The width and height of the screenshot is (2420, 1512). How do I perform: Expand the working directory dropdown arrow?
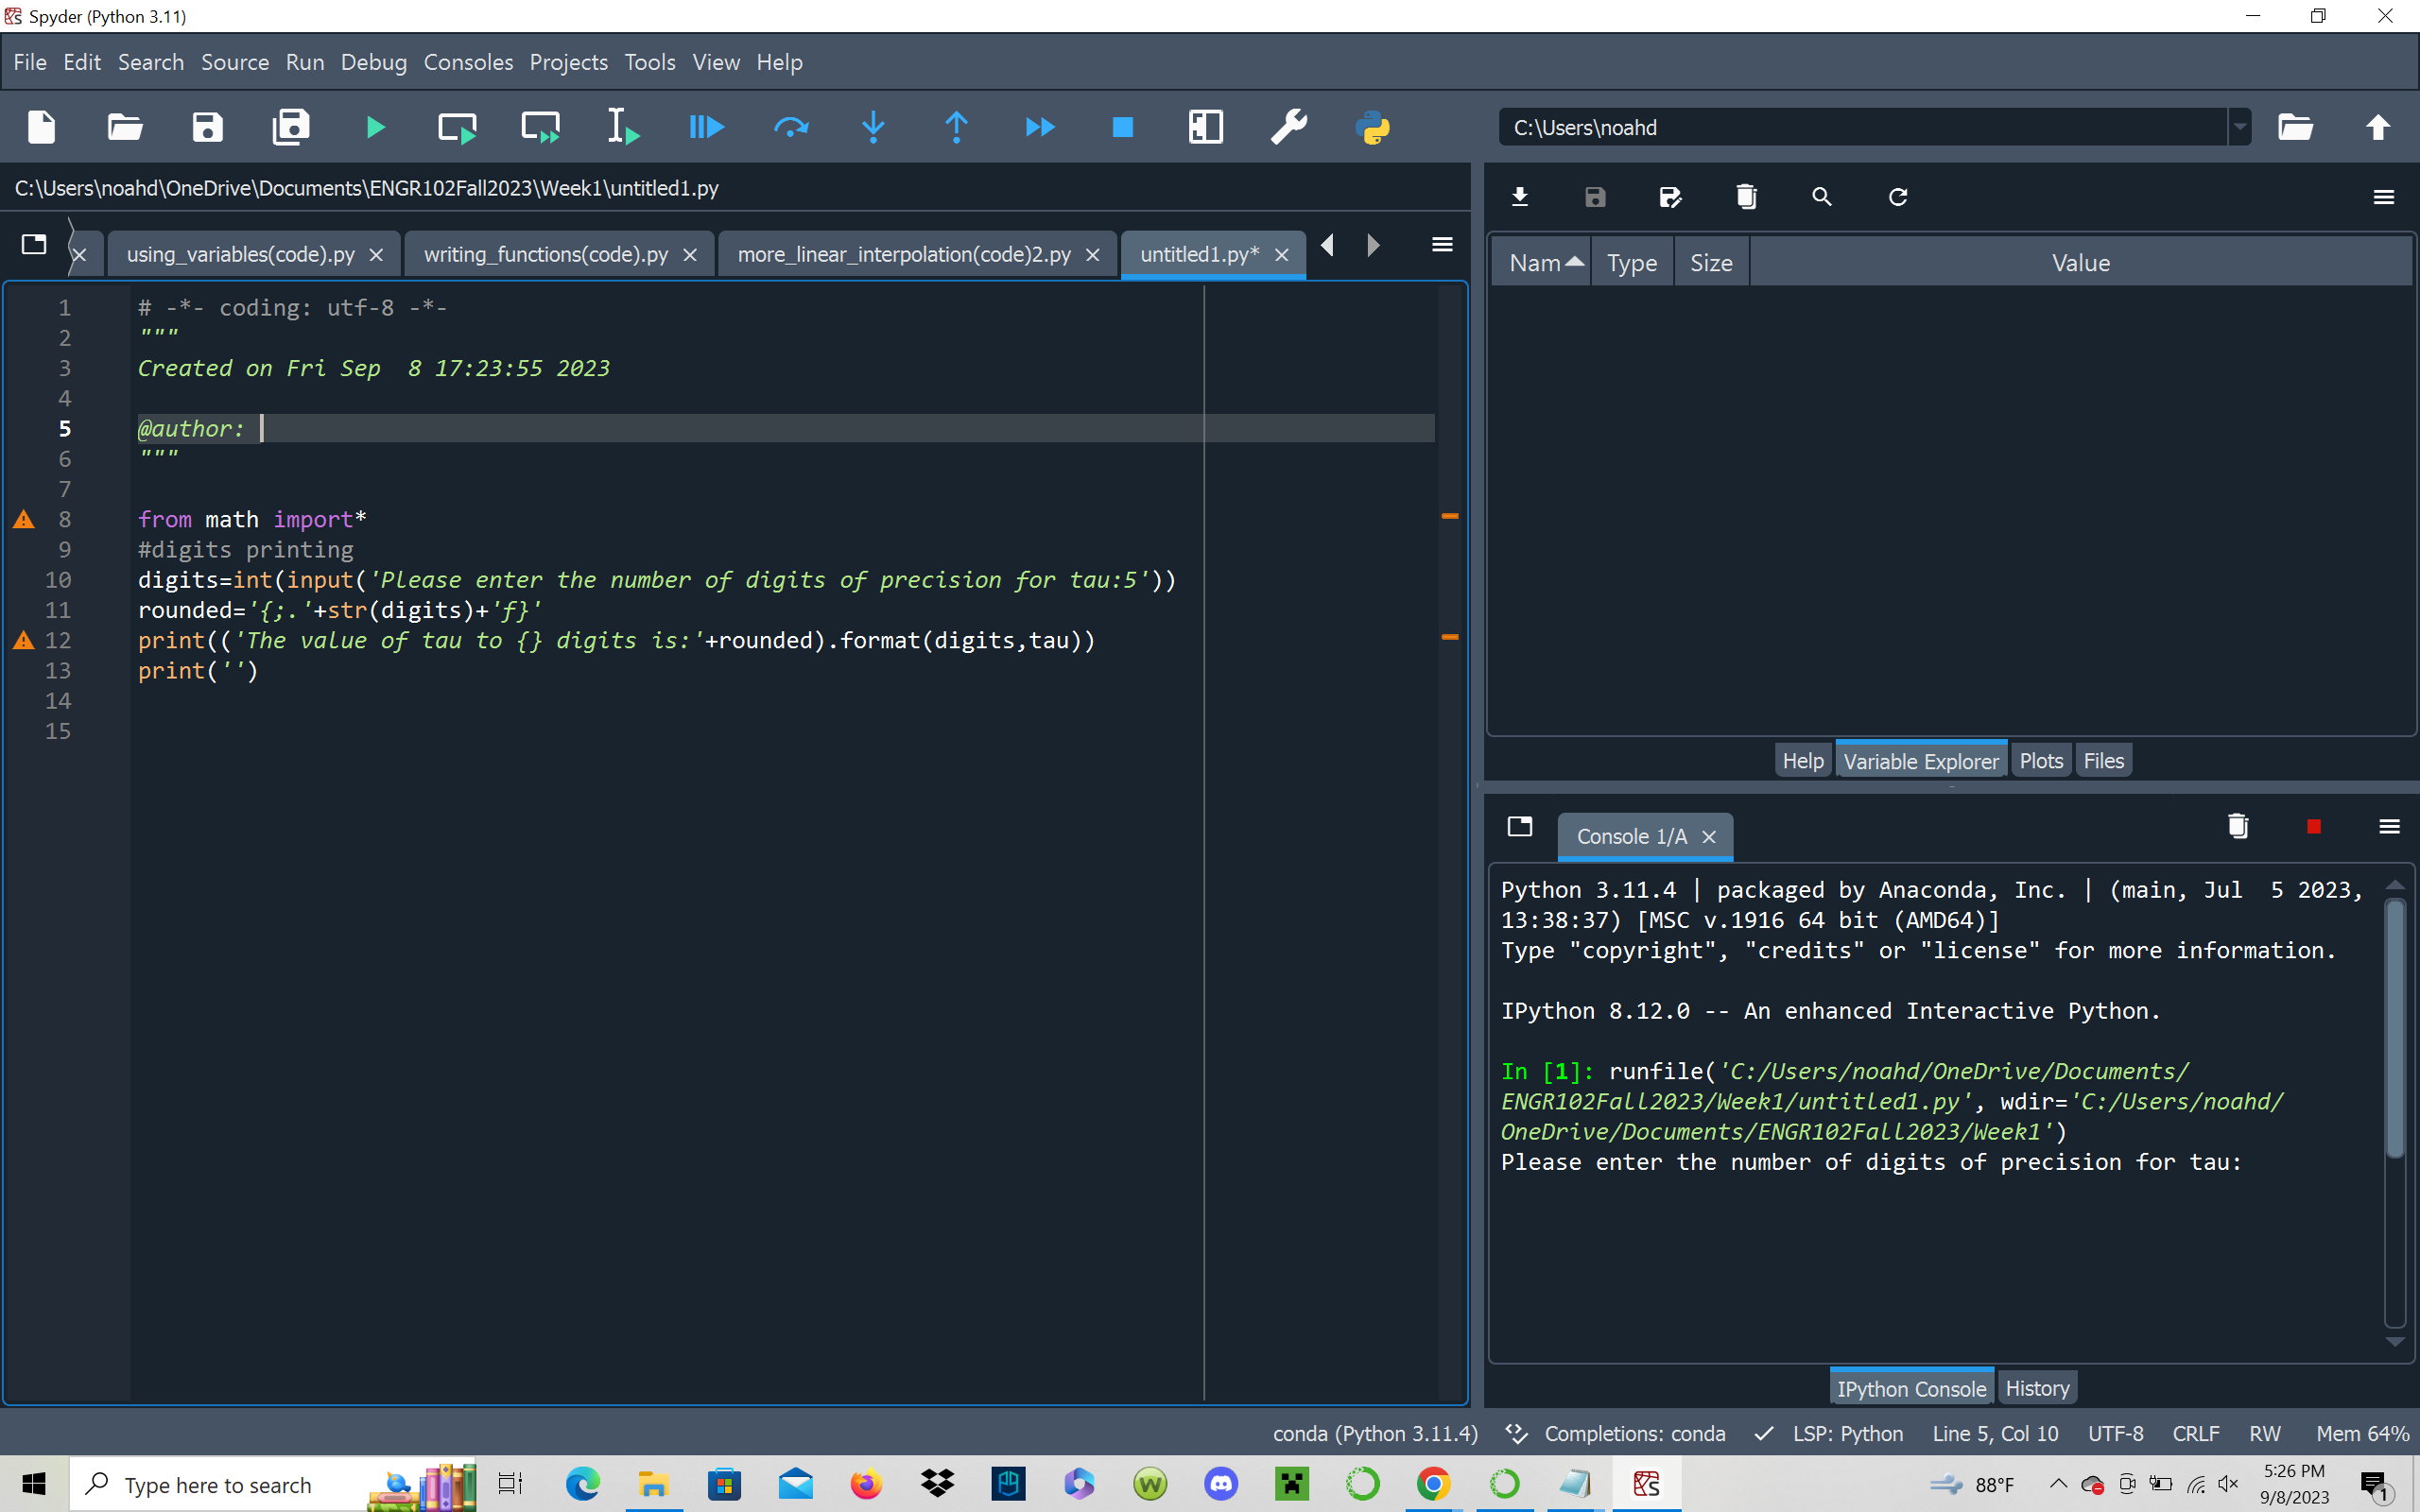[x=2240, y=127]
